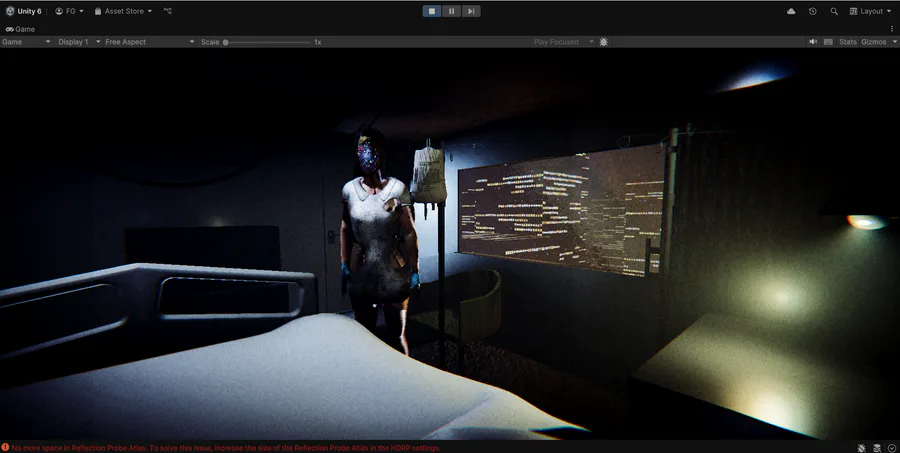Click the Scale value 1x label
The width and height of the screenshot is (900, 453).
click(317, 42)
